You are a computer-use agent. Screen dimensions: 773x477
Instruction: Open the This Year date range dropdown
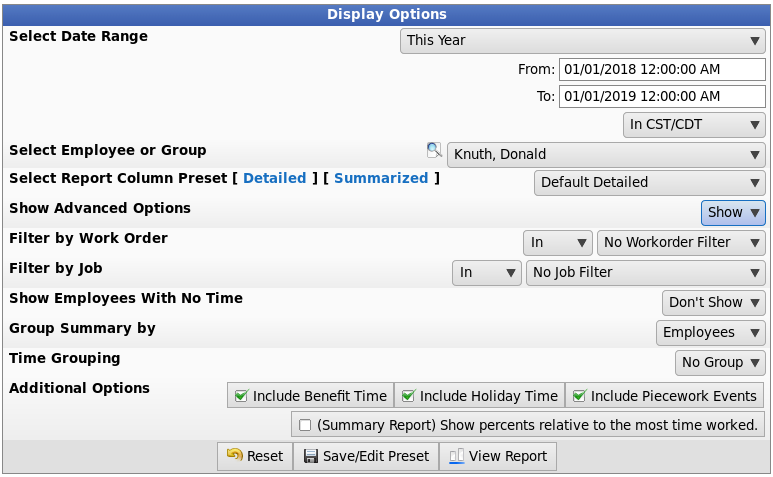coord(583,40)
